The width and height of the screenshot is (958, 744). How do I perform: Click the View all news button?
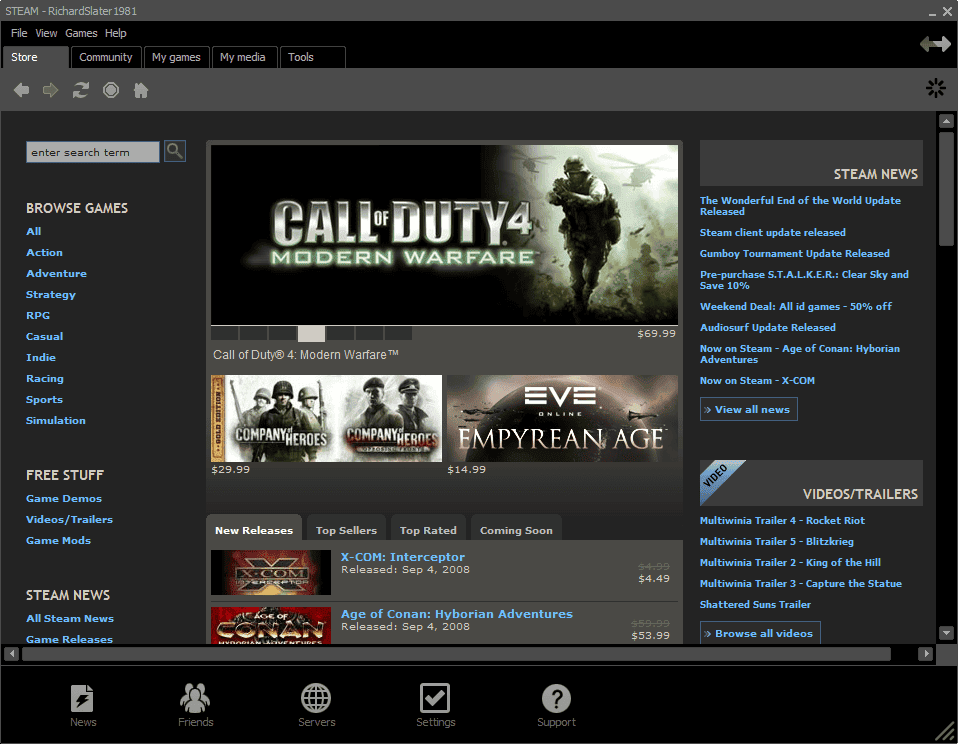coord(749,409)
